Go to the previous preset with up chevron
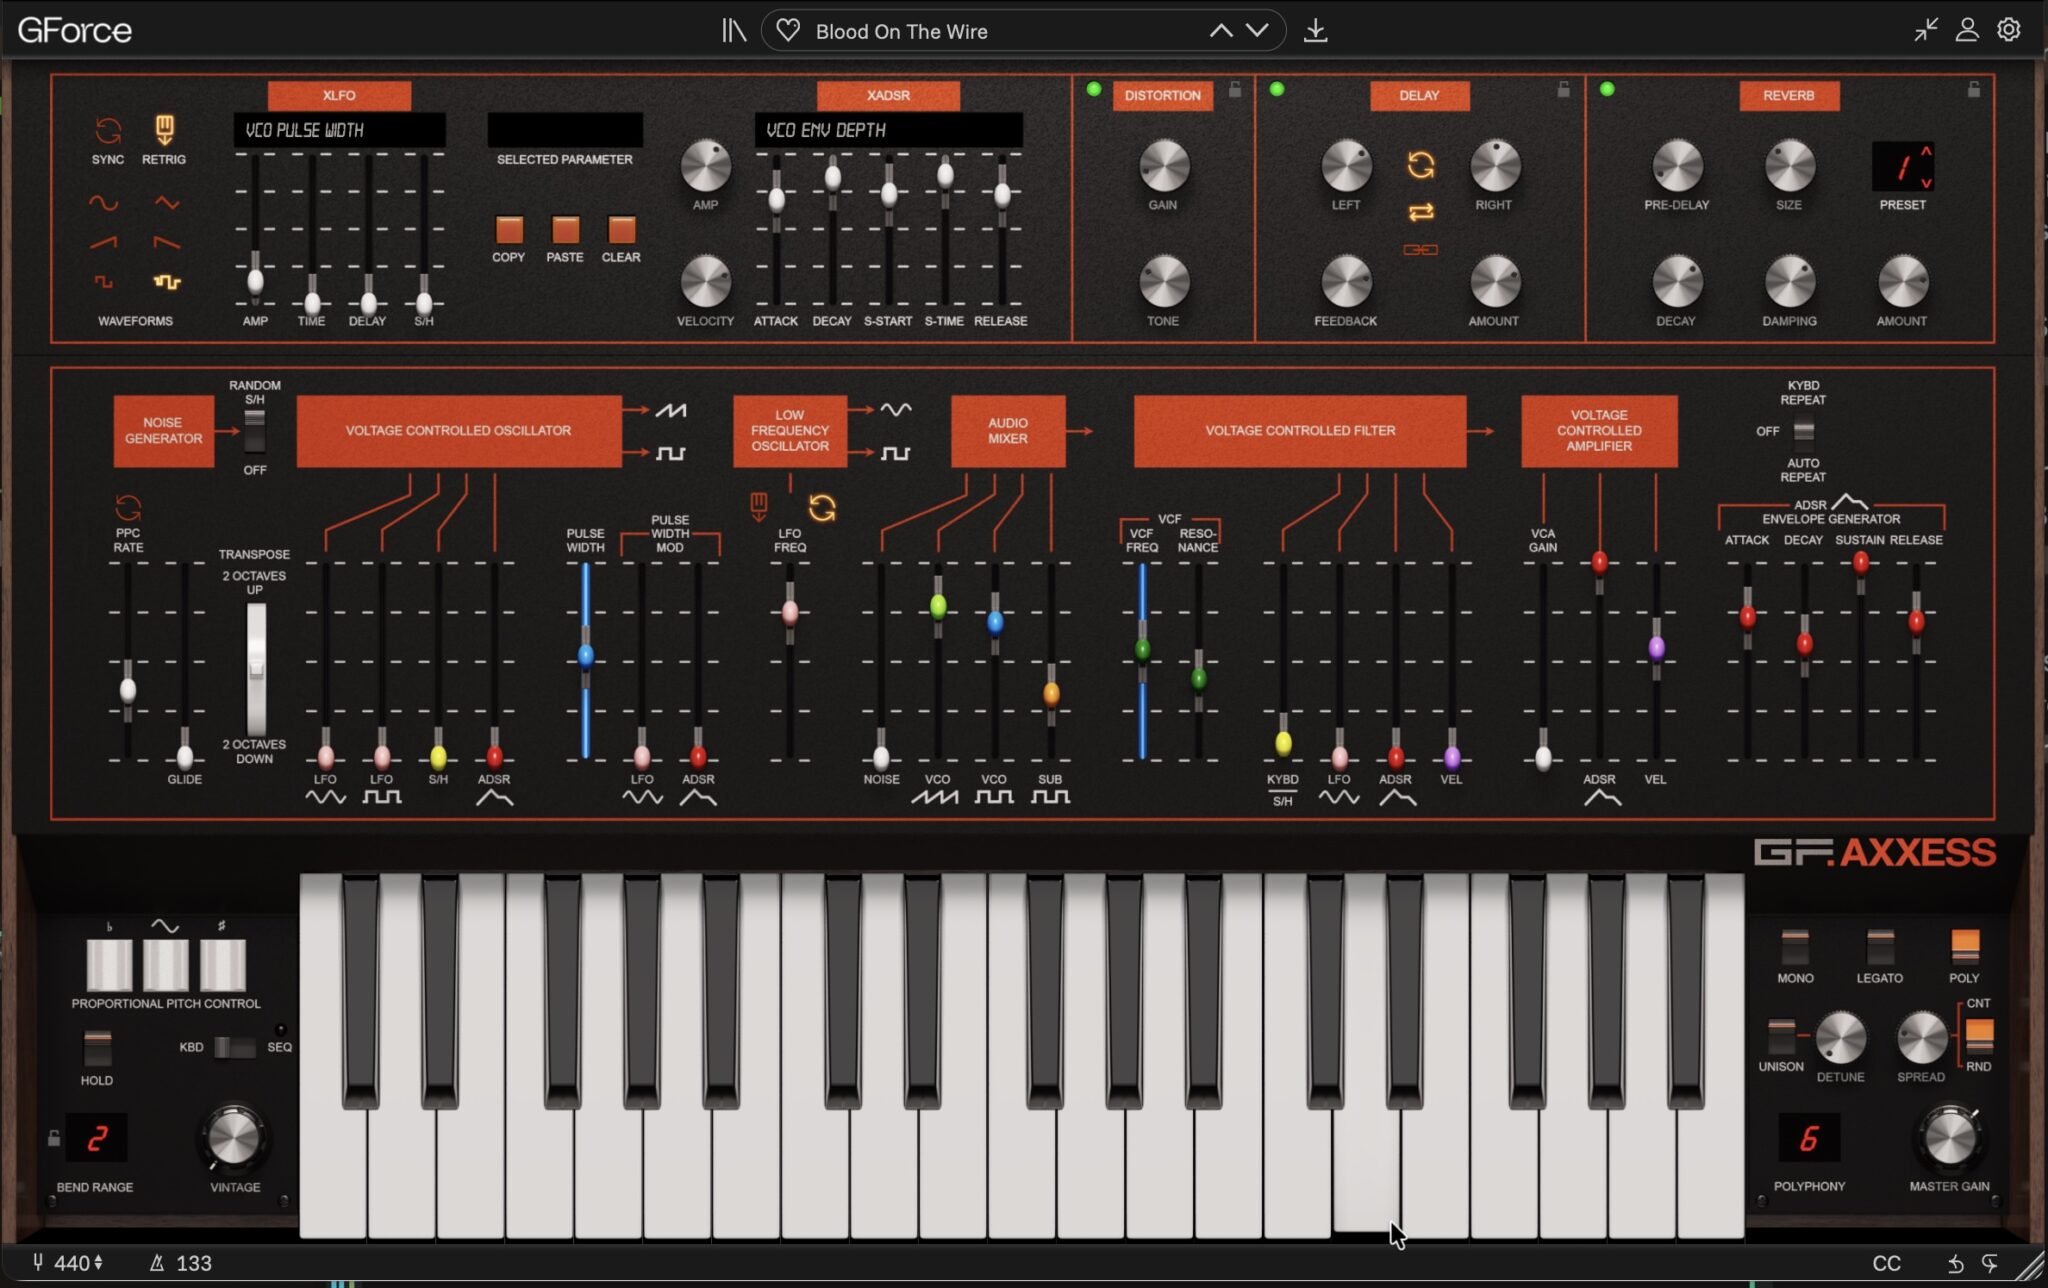Image resolution: width=2048 pixels, height=1288 pixels. tap(1221, 31)
